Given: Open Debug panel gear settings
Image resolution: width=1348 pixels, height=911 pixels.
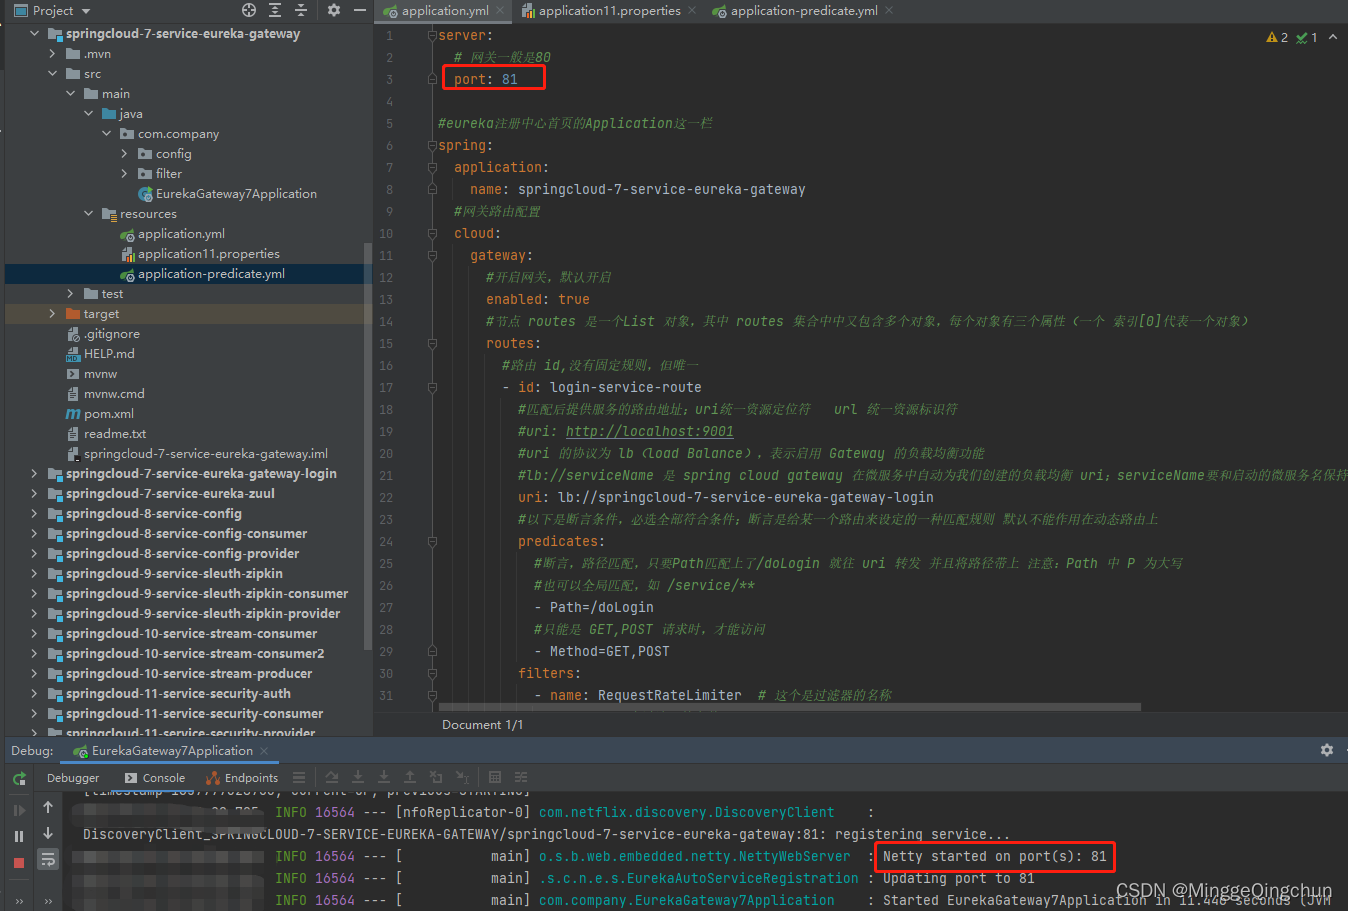Looking at the screenshot, I should [1327, 750].
